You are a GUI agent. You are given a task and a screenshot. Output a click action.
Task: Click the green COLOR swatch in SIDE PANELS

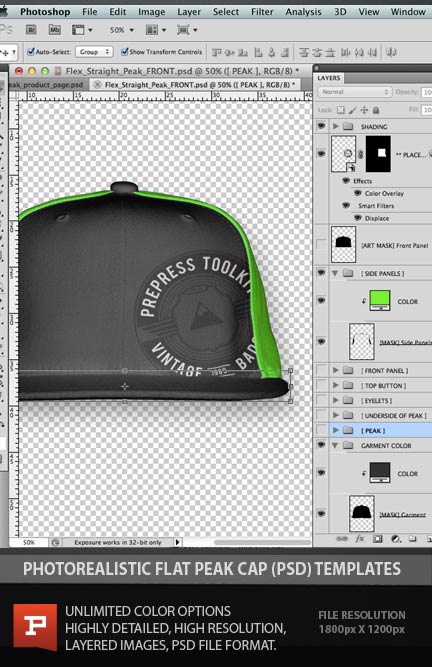click(x=380, y=301)
